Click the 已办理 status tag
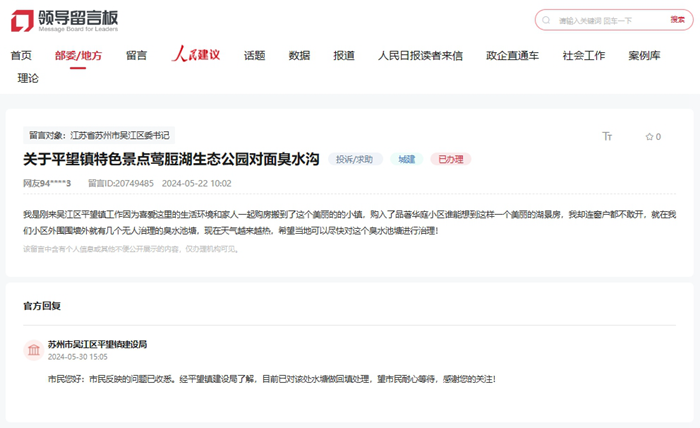 pyautogui.click(x=450, y=159)
